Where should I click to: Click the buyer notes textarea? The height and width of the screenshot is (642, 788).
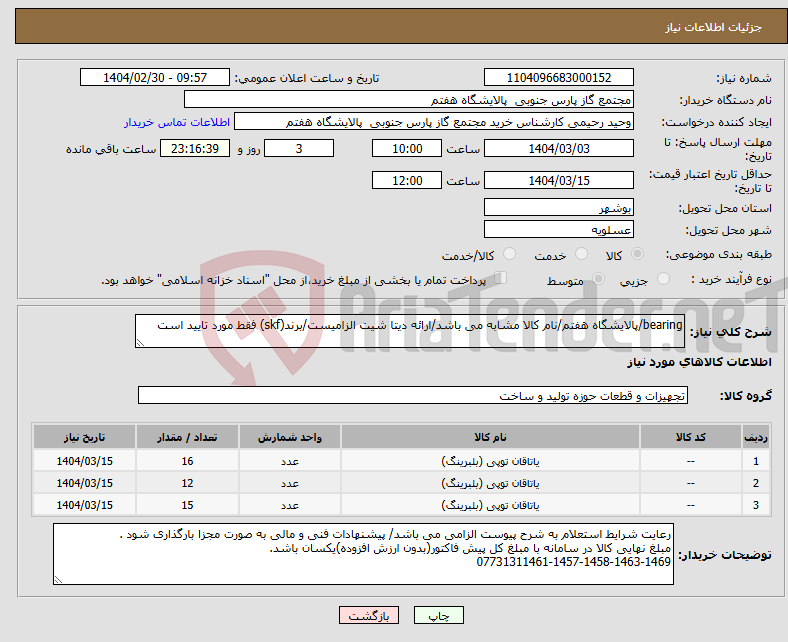coord(363,554)
